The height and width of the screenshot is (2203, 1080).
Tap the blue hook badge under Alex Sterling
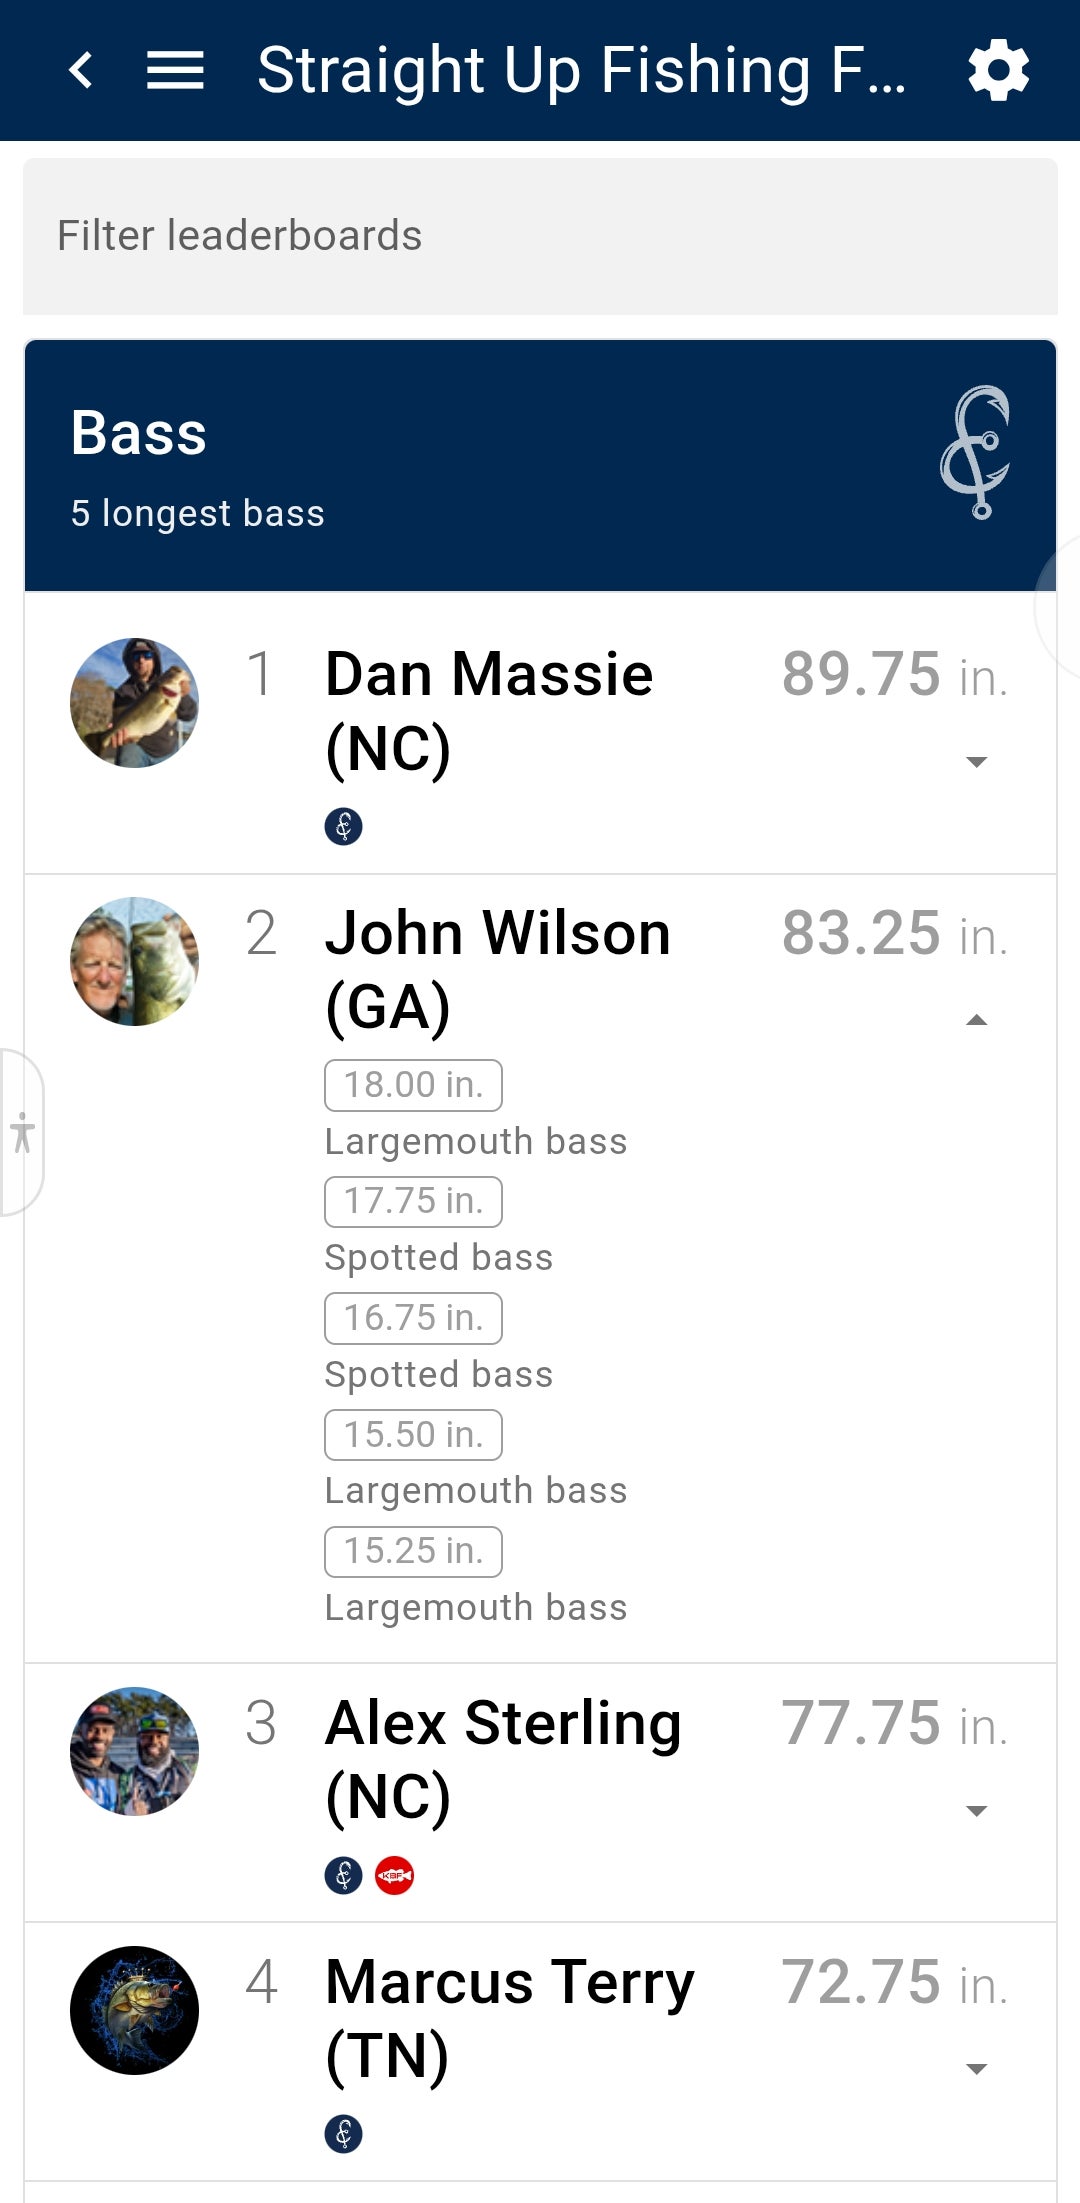click(343, 1876)
